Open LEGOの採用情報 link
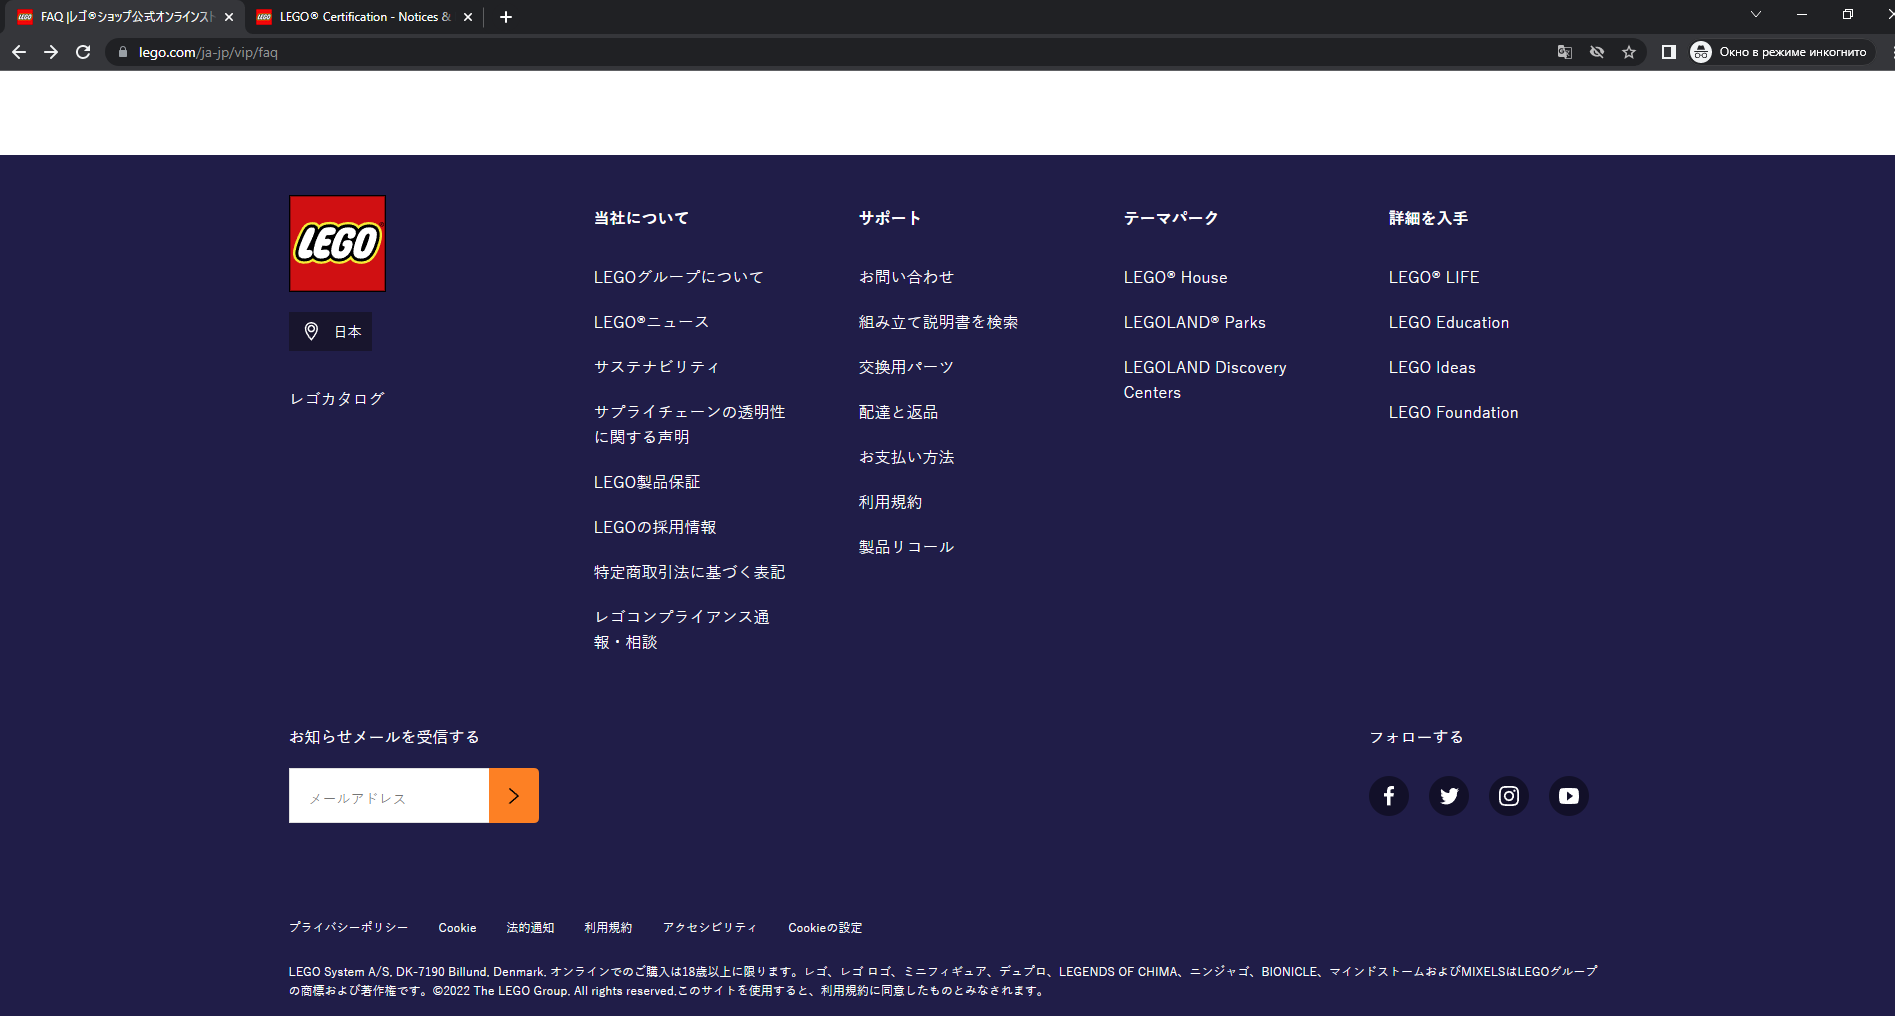 click(x=655, y=527)
